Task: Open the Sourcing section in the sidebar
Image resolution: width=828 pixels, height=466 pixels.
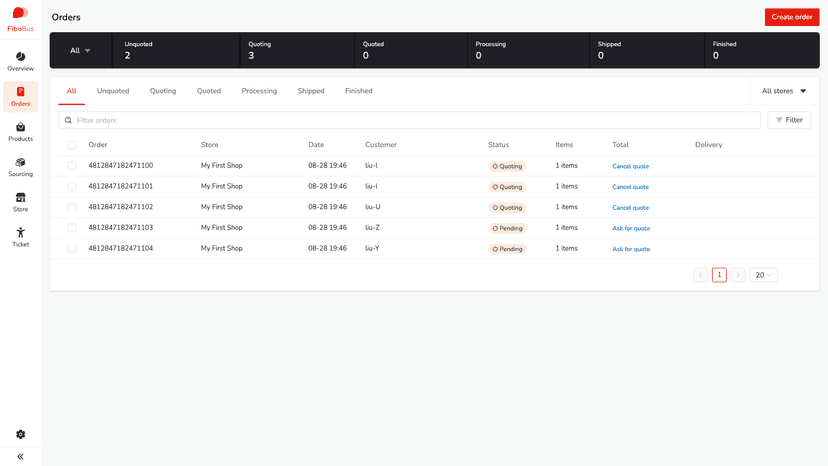Action: pyautogui.click(x=21, y=167)
